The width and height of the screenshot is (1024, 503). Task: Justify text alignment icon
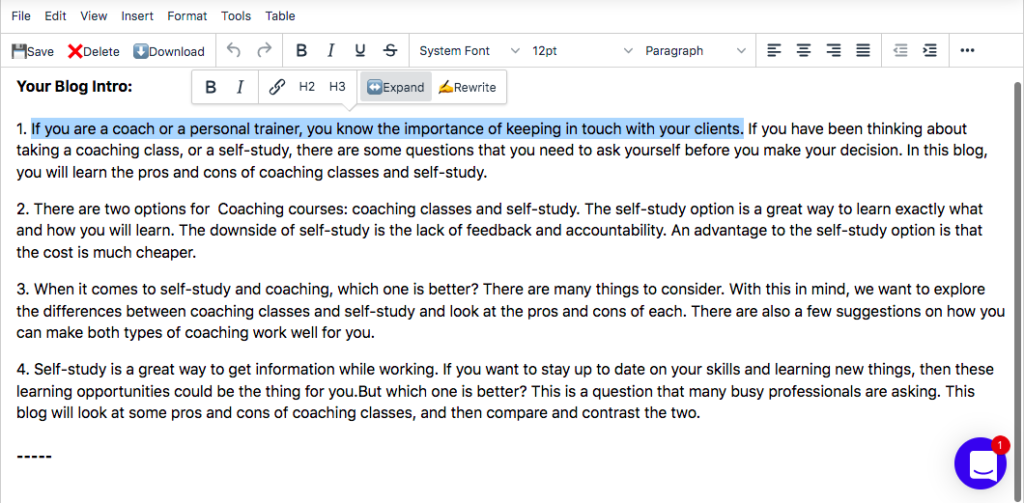tap(863, 50)
